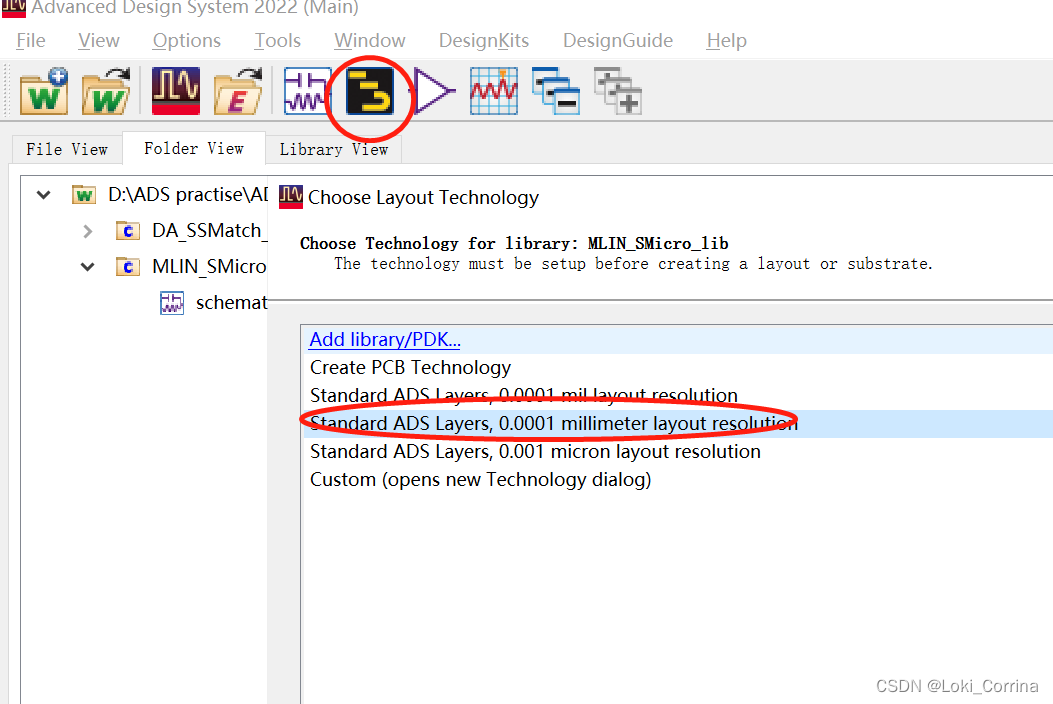
Task: Open the Tools menu
Action: point(277,40)
